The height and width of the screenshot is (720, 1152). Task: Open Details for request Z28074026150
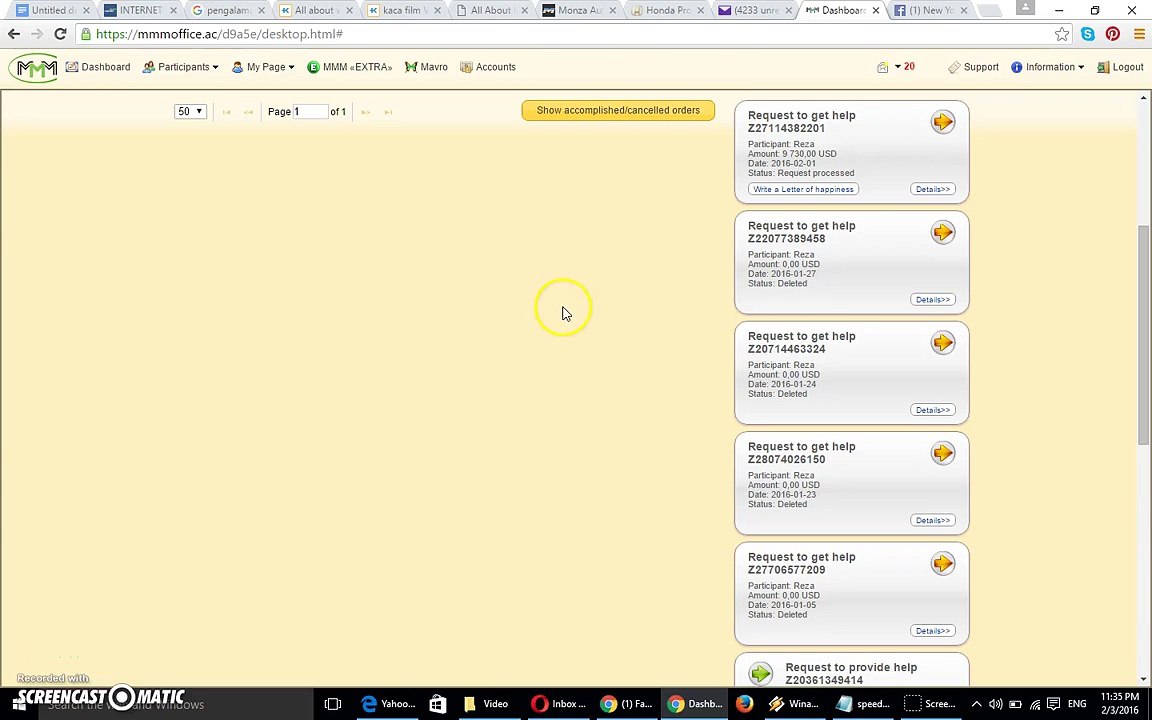pyautogui.click(x=932, y=519)
